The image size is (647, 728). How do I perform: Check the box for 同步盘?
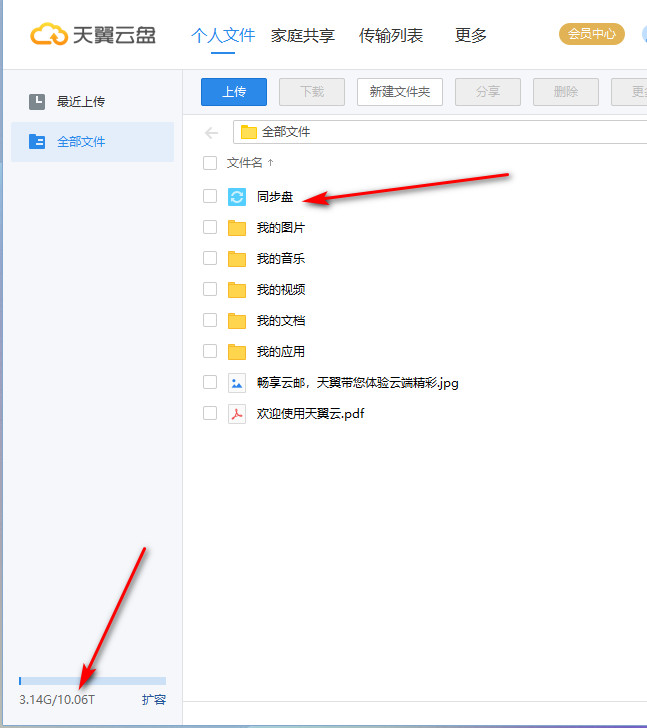210,196
